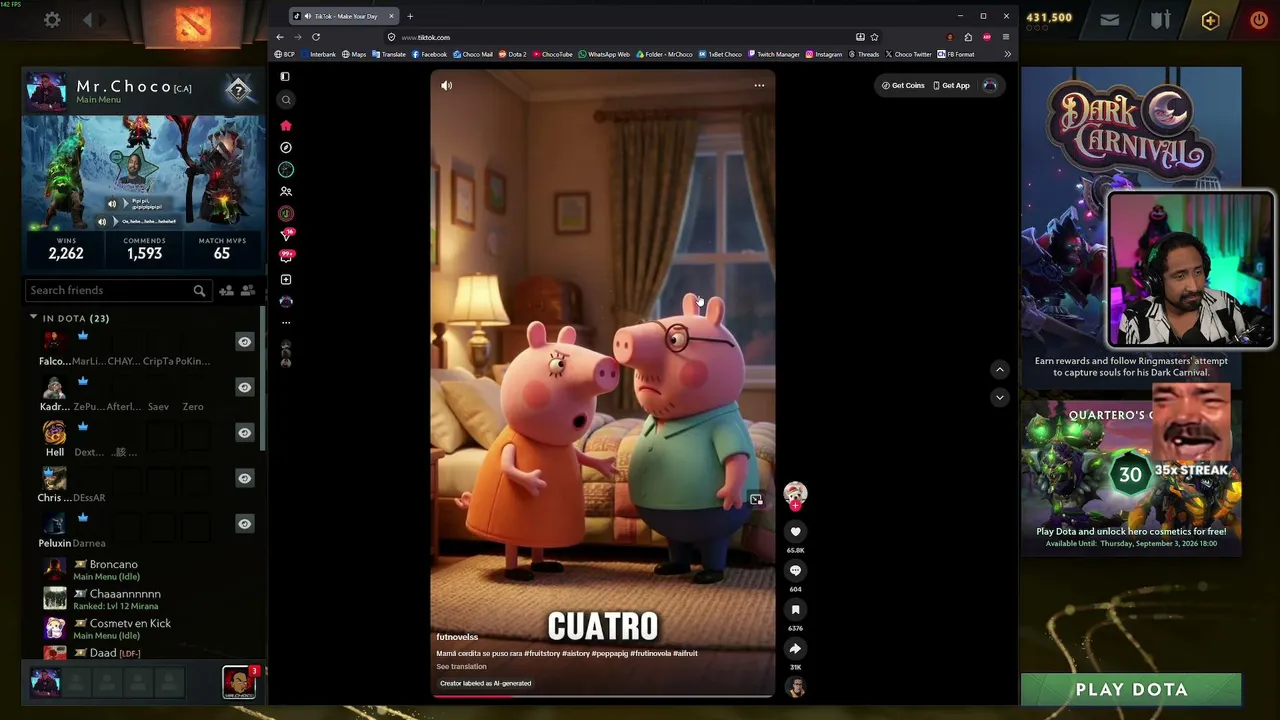Select friend Broncano in friends list

[x=113, y=565]
